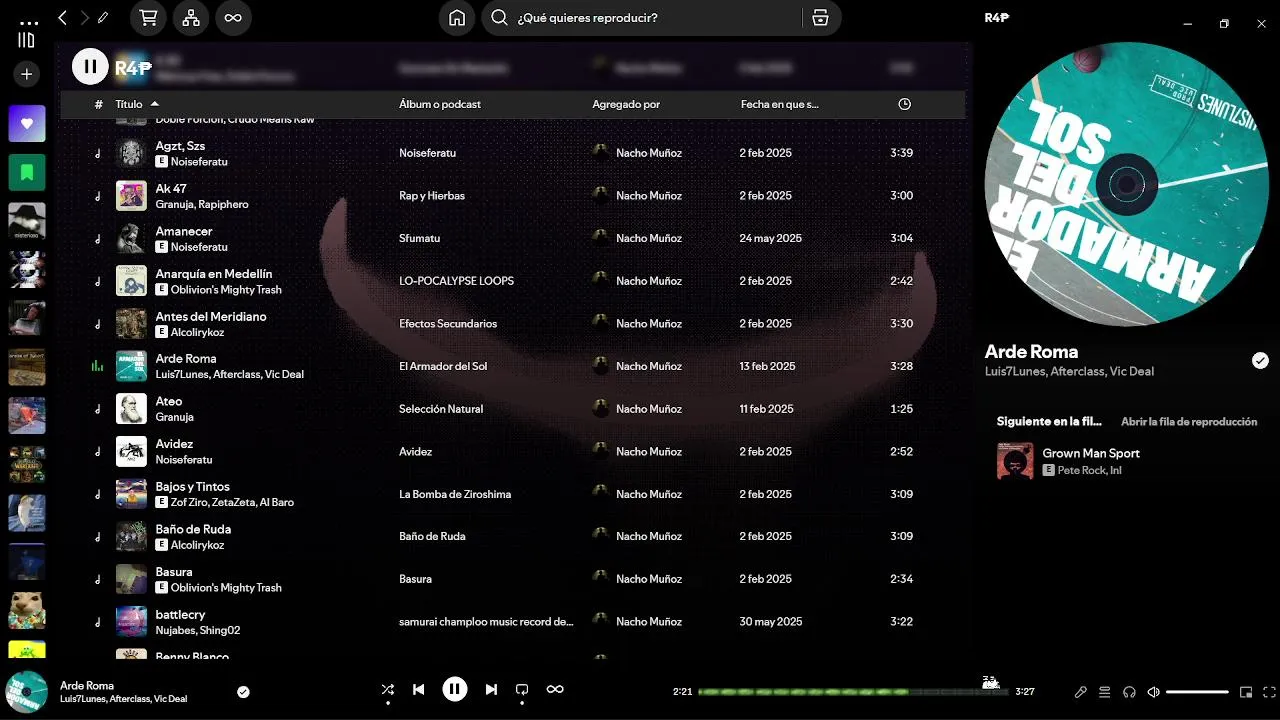Open the three-dots app menu
The width and height of the screenshot is (1280, 720).
30,22
